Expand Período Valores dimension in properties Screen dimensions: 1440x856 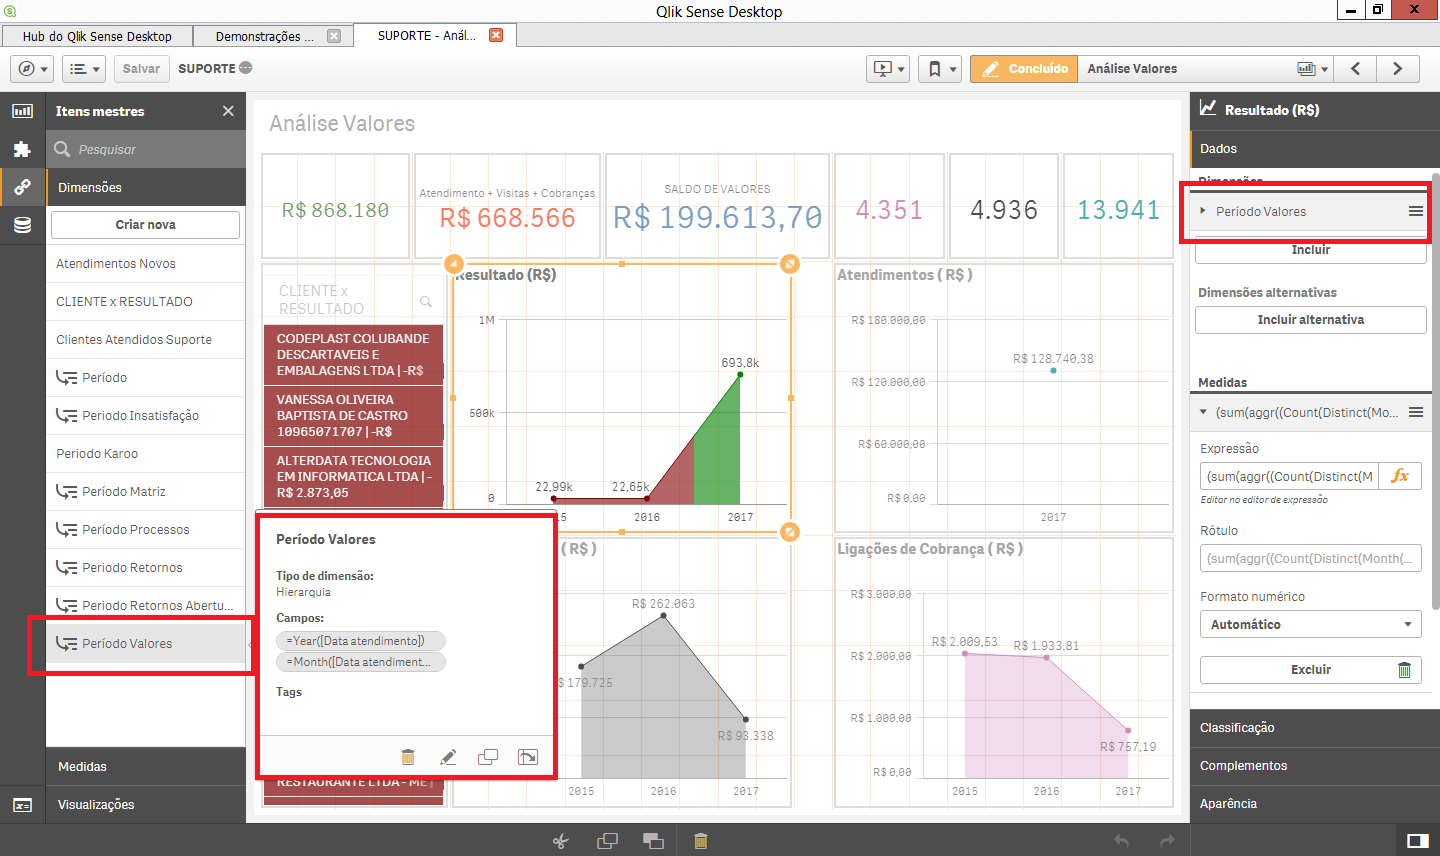click(x=1203, y=211)
